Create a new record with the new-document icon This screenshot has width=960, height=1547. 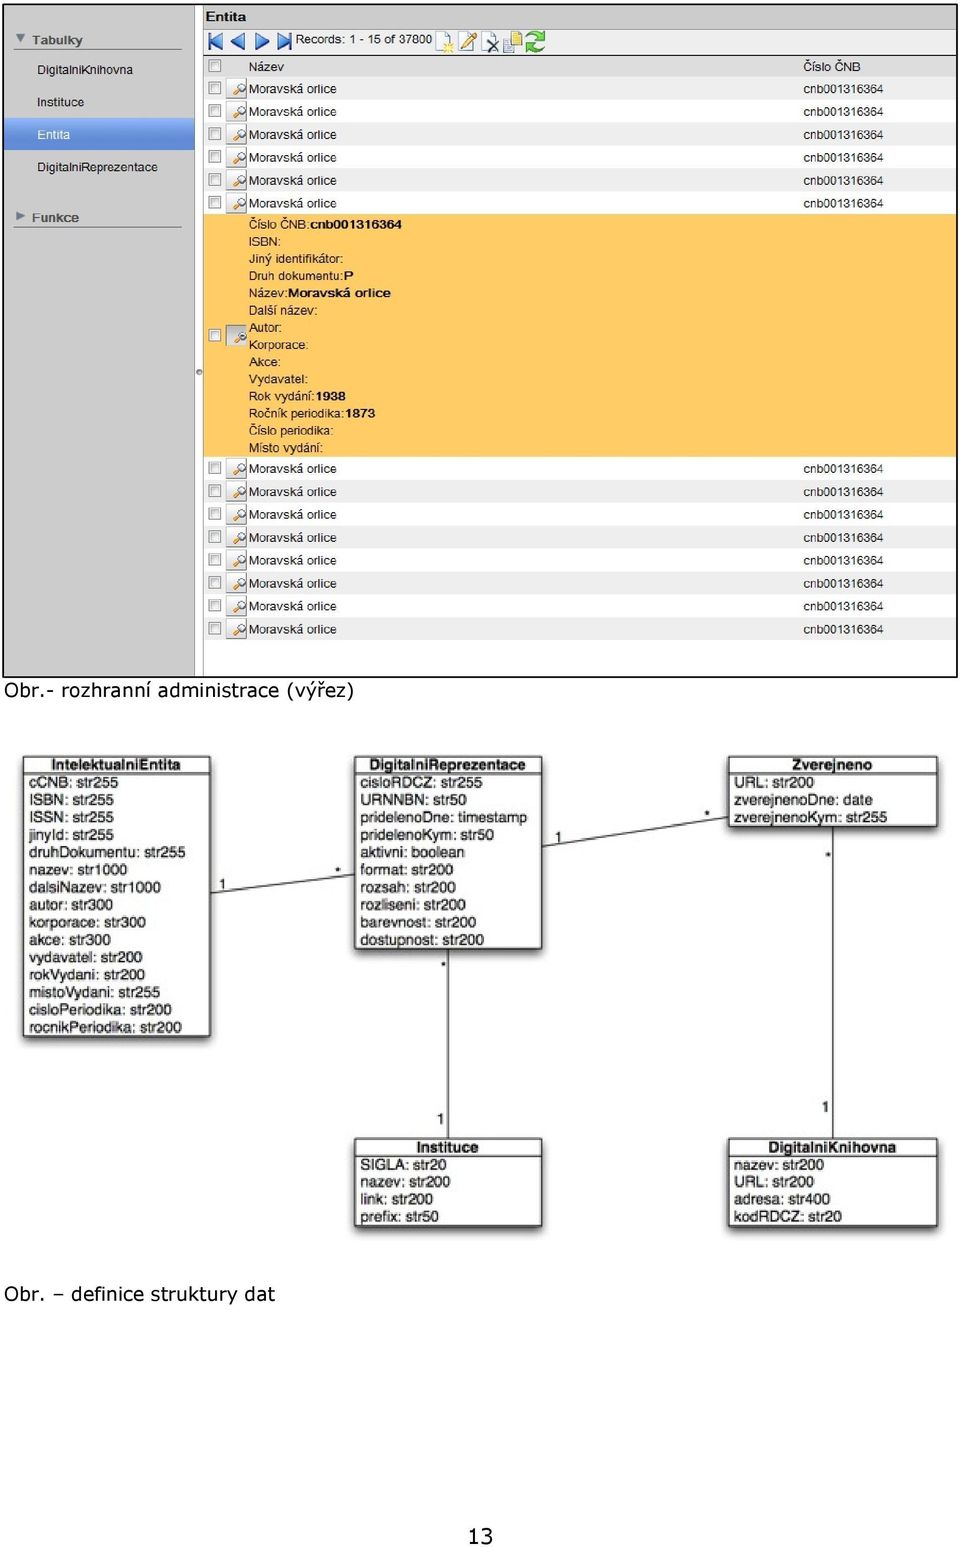click(445, 41)
